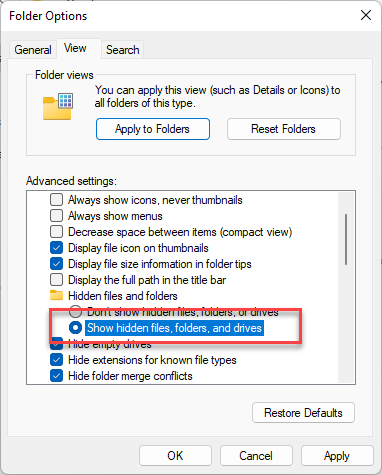Open the Search tab
382x475 pixels.
click(x=122, y=50)
